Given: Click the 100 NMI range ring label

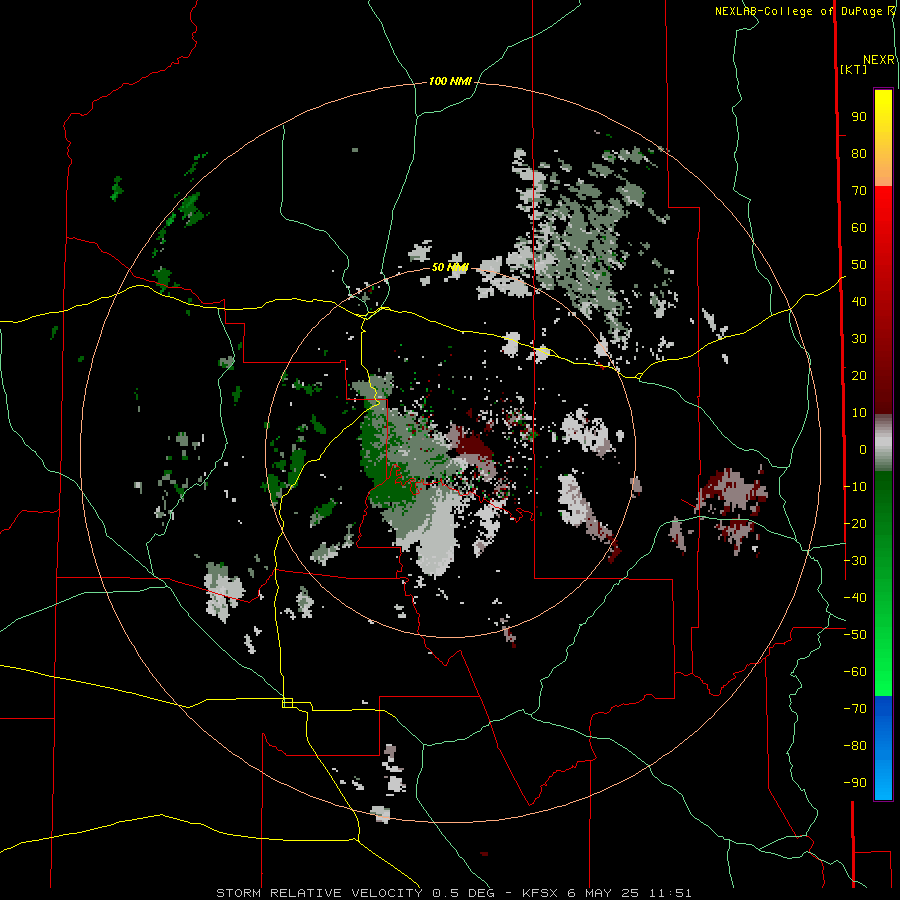Looking at the screenshot, I should click(450, 81).
